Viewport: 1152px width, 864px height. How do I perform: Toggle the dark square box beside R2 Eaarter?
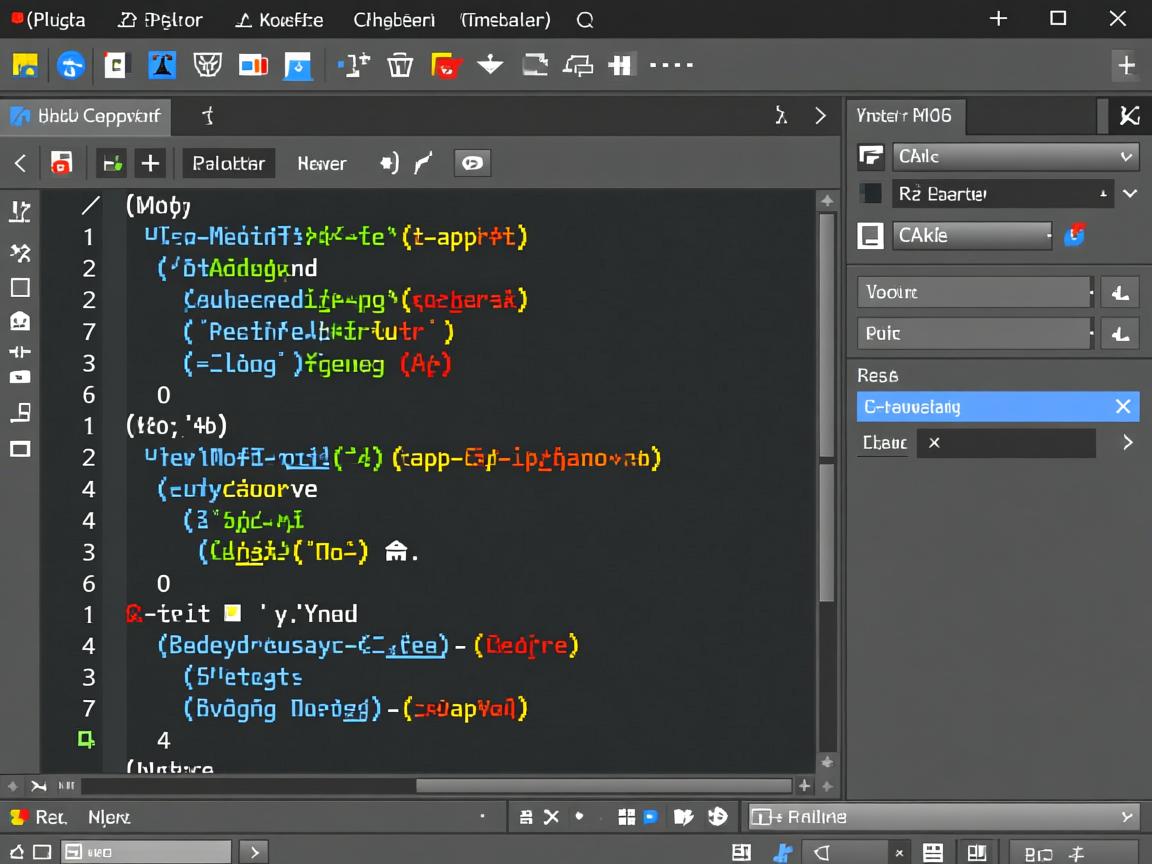pyautogui.click(x=871, y=194)
